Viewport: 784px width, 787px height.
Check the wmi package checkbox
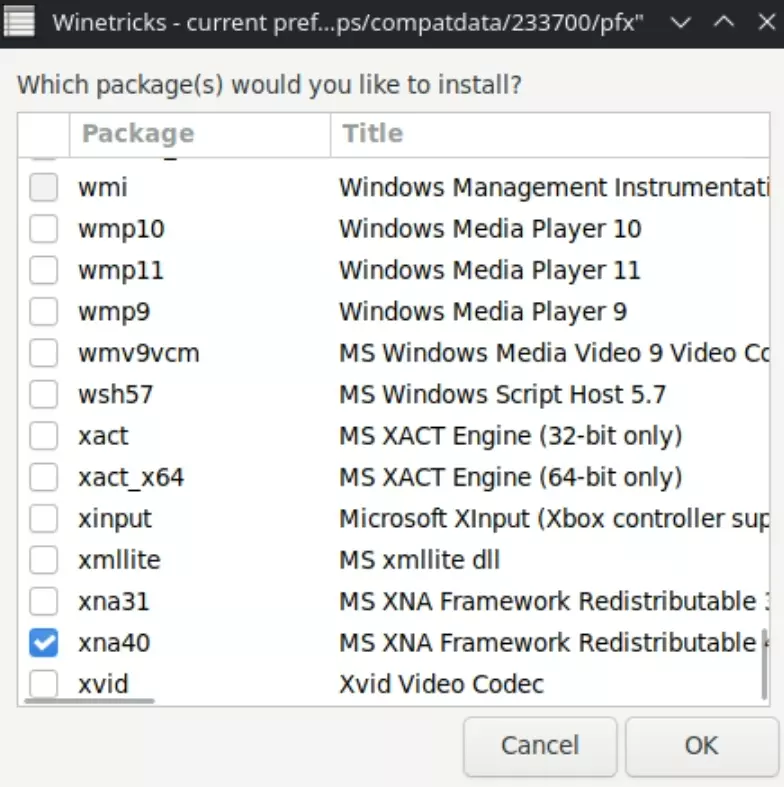(x=43, y=187)
